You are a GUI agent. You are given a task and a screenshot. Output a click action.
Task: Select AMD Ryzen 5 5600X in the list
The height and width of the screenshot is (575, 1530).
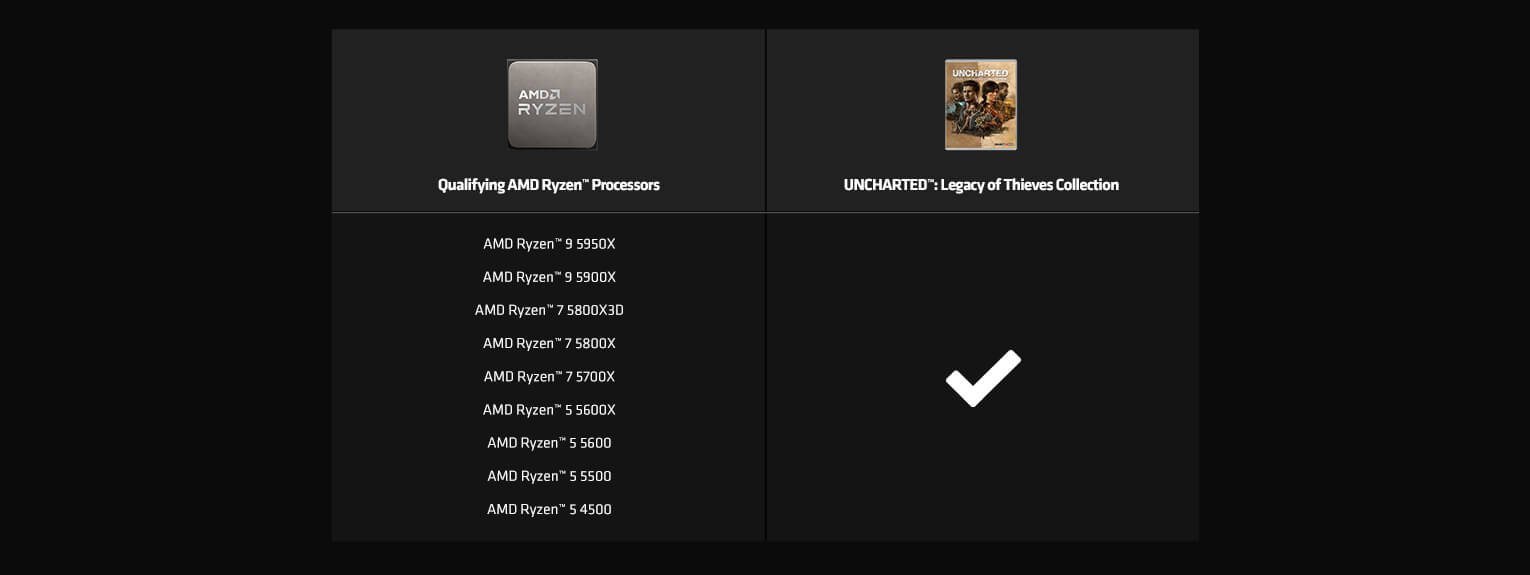pyautogui.click(x=549, y=410)
